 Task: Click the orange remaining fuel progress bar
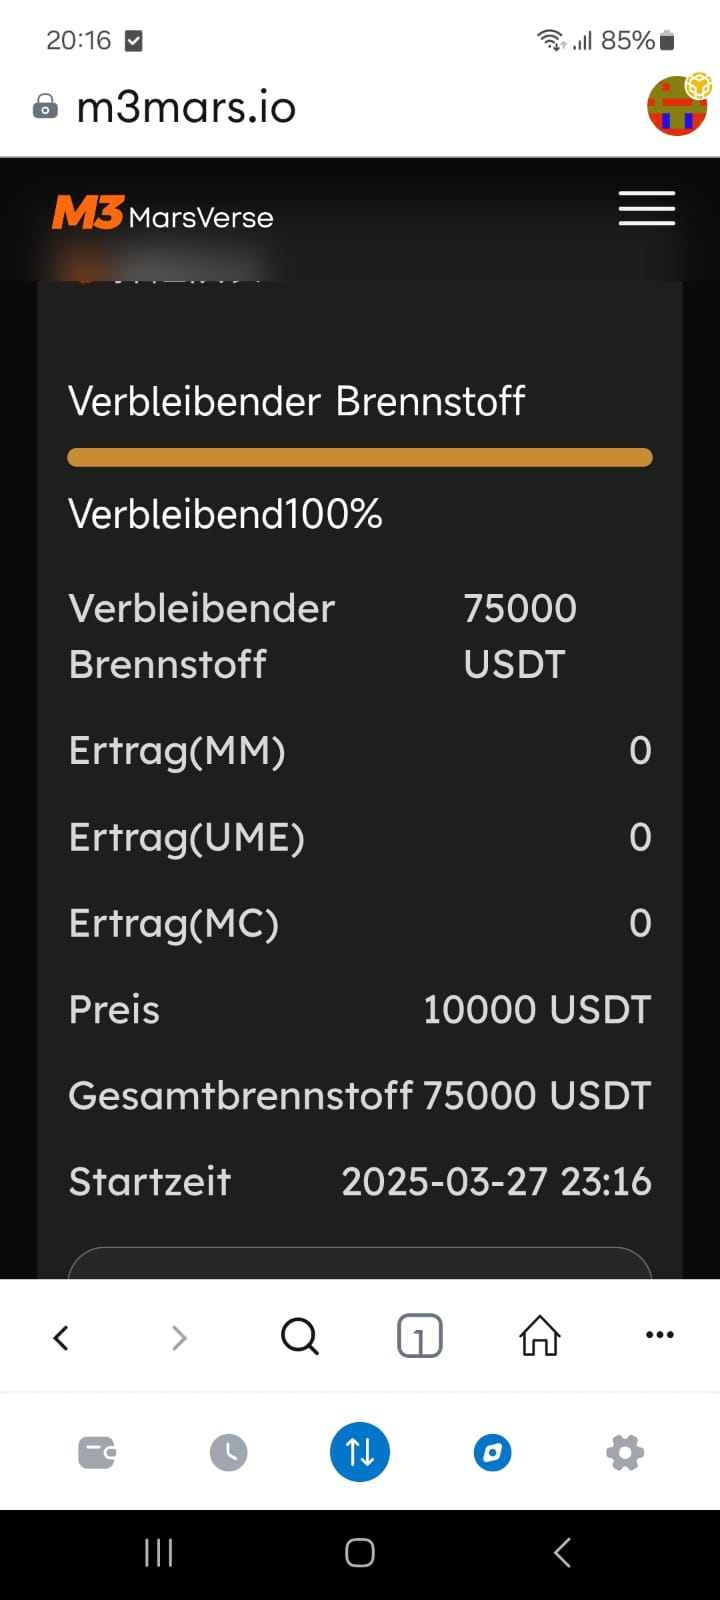click(360, 458)
